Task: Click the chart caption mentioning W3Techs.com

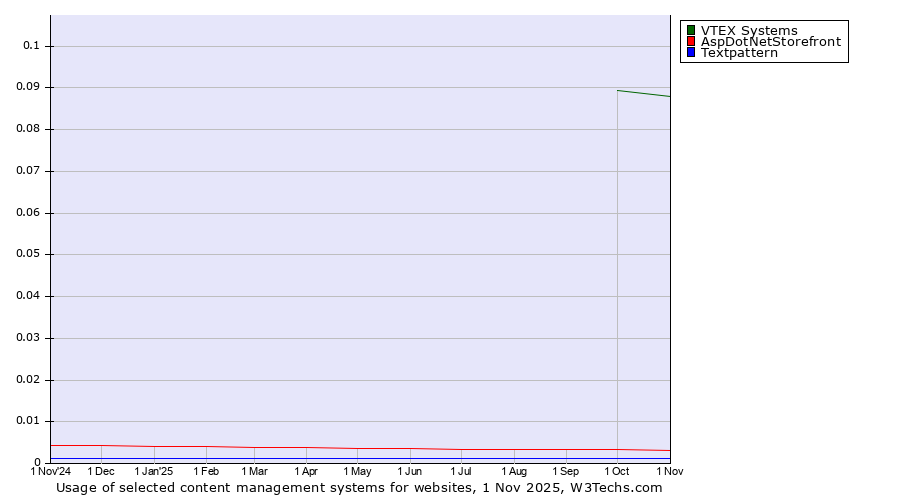Action: 359,488
